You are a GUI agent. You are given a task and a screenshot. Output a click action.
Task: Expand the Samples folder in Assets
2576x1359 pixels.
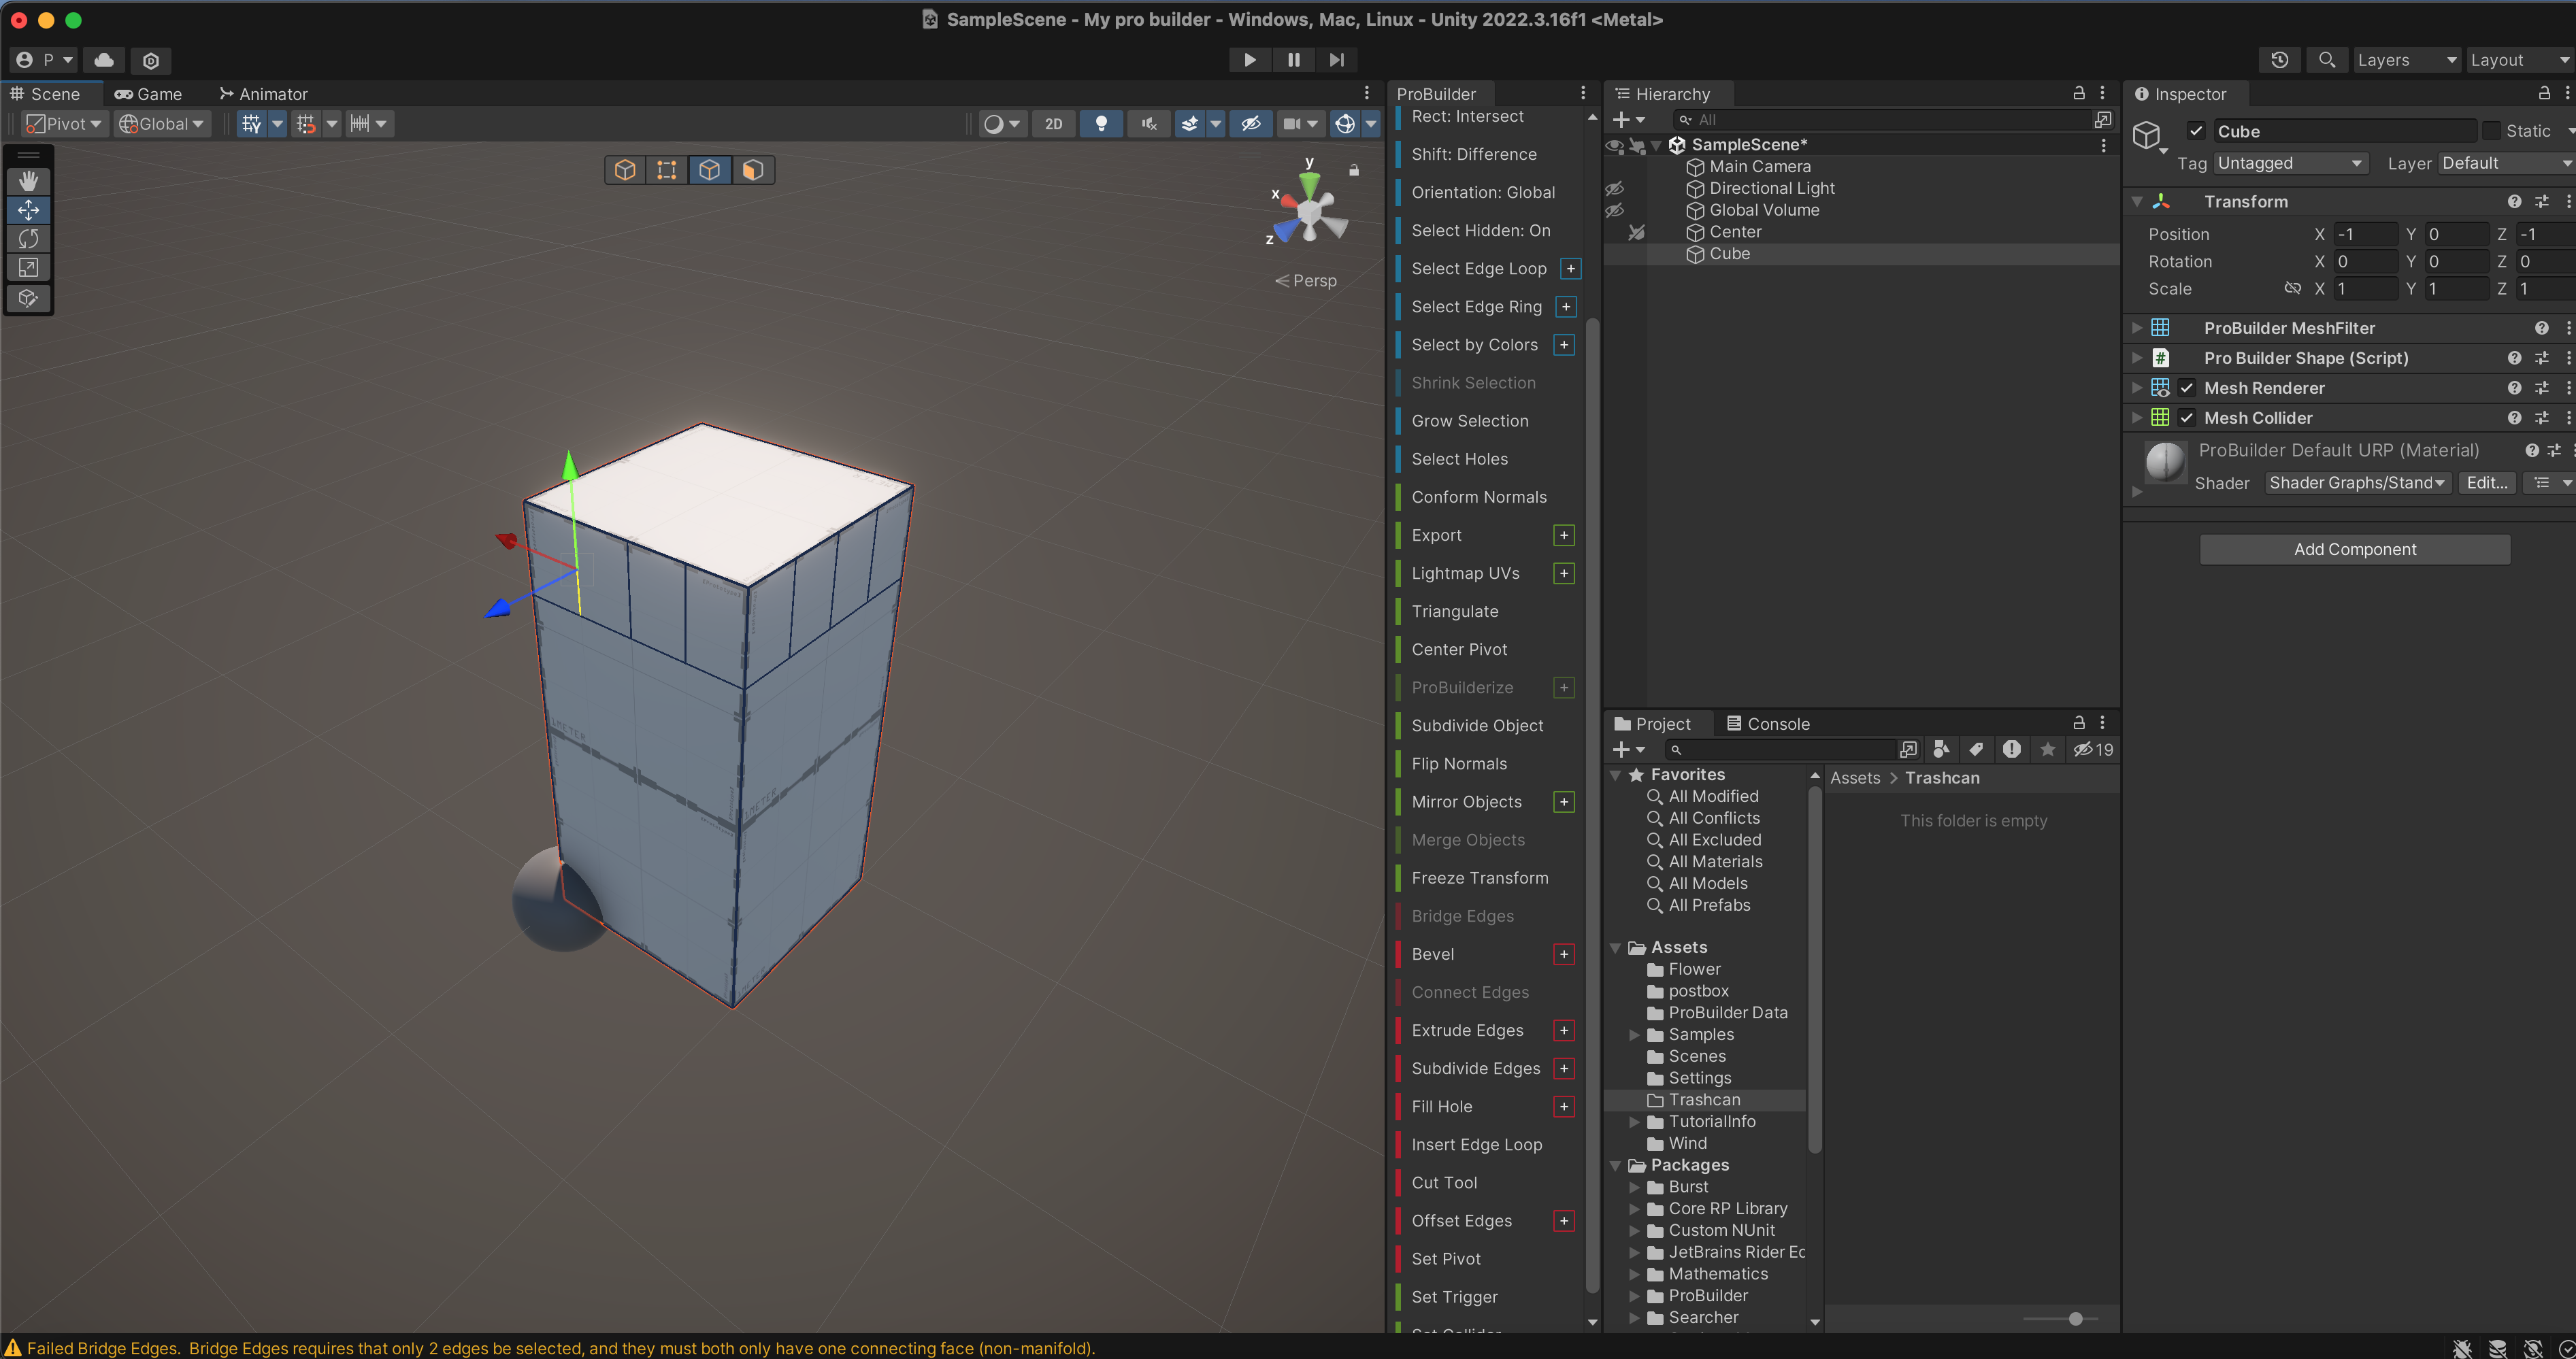(1634, 1035)
